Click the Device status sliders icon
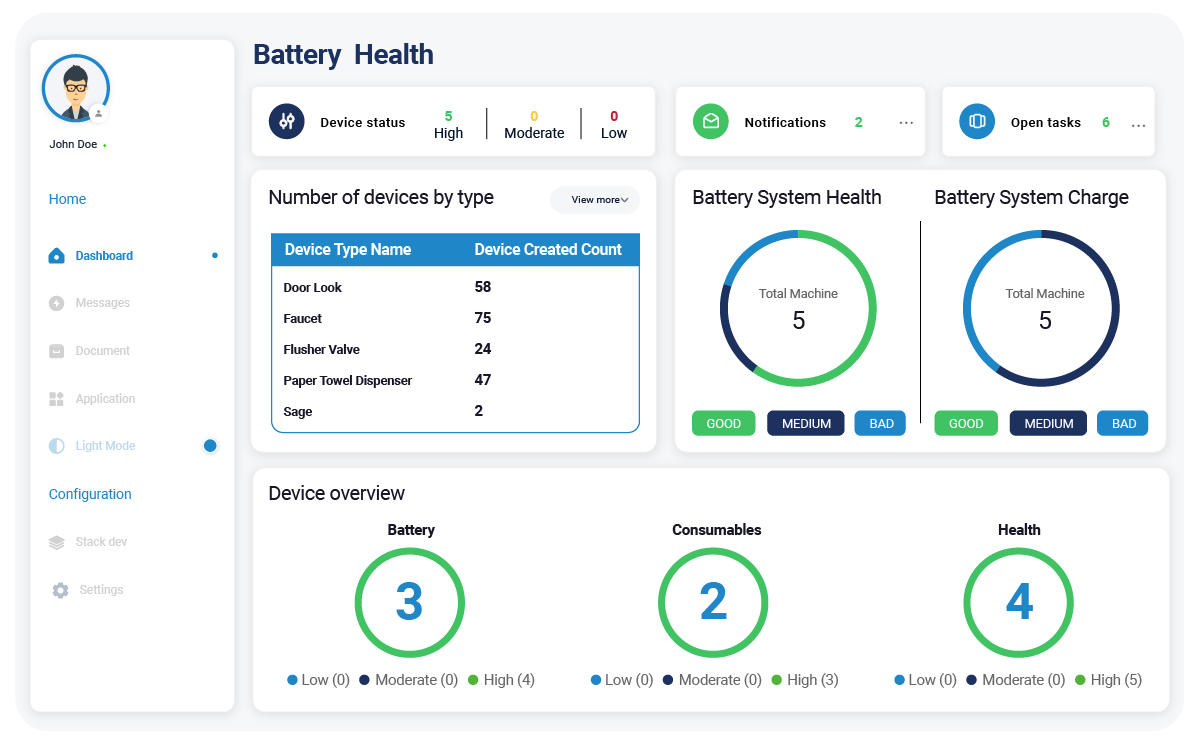Image resolution: width=1200 pixels, height=743 pixels. [x=286, y=121]
